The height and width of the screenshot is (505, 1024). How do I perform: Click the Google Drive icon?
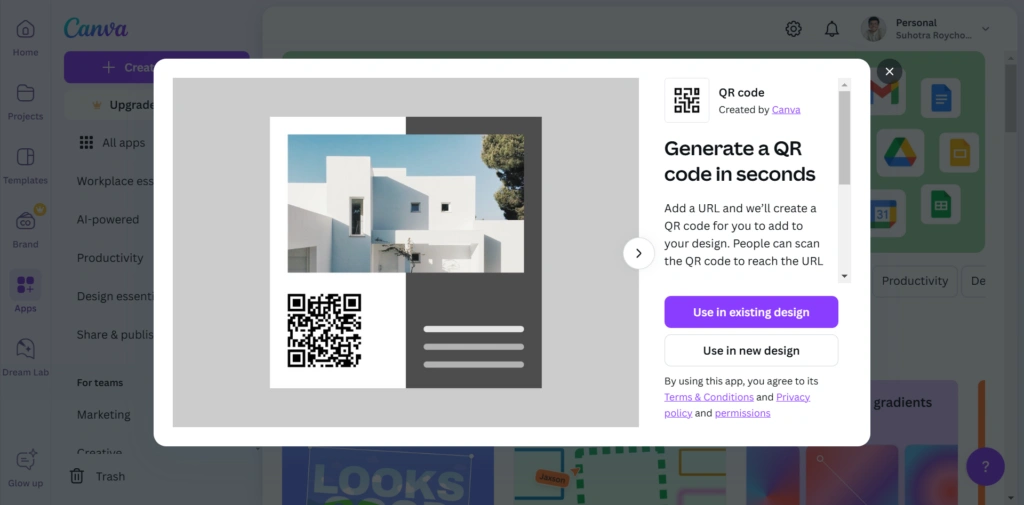click(901, 153)
